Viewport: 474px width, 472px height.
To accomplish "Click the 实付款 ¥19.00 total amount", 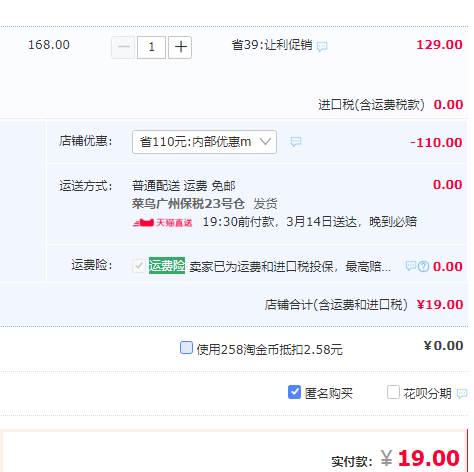I will coord(420,458).
